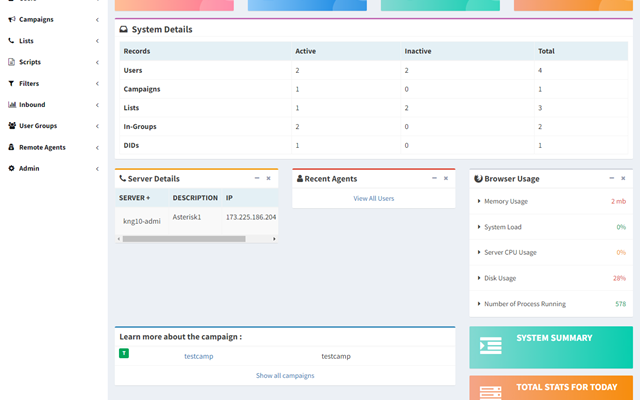This screenshot has width=640, height=400.
Task: Click the Server Details phone icon
Action: pyautogui.click(x=122, y=178)
